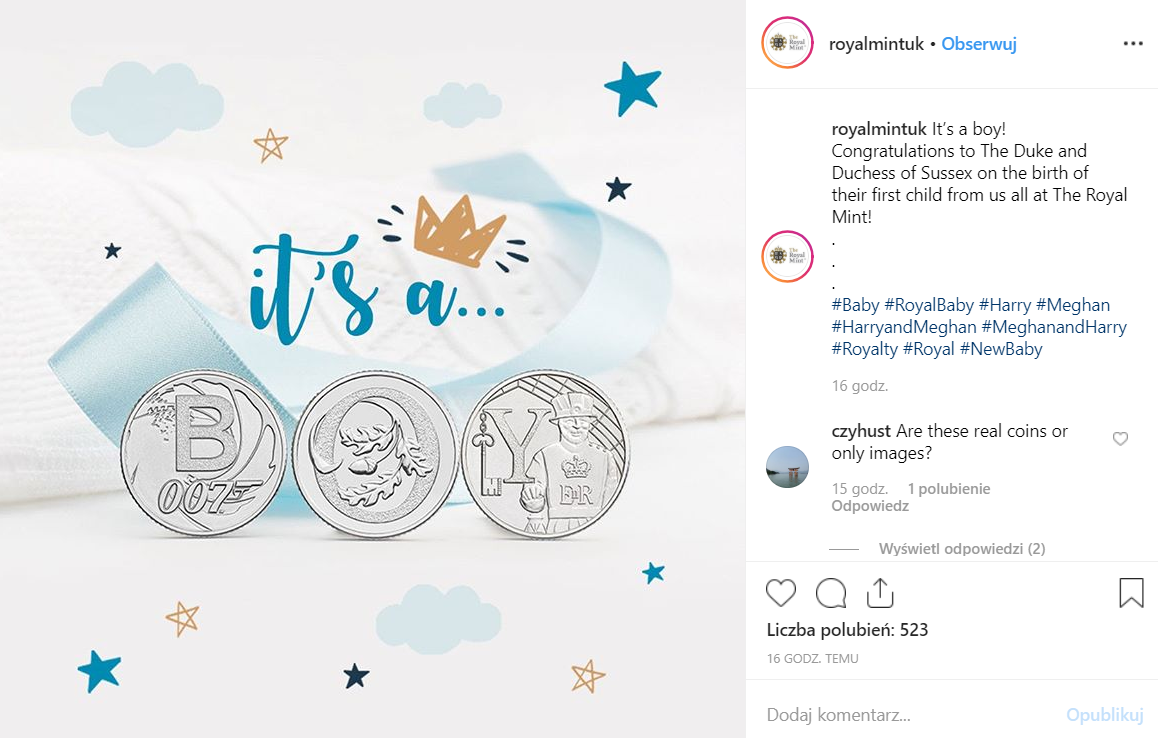Viewport: 1158px width, 738px height.
Task: Open czyhust's profile avatar
Action: click(787, 467)
